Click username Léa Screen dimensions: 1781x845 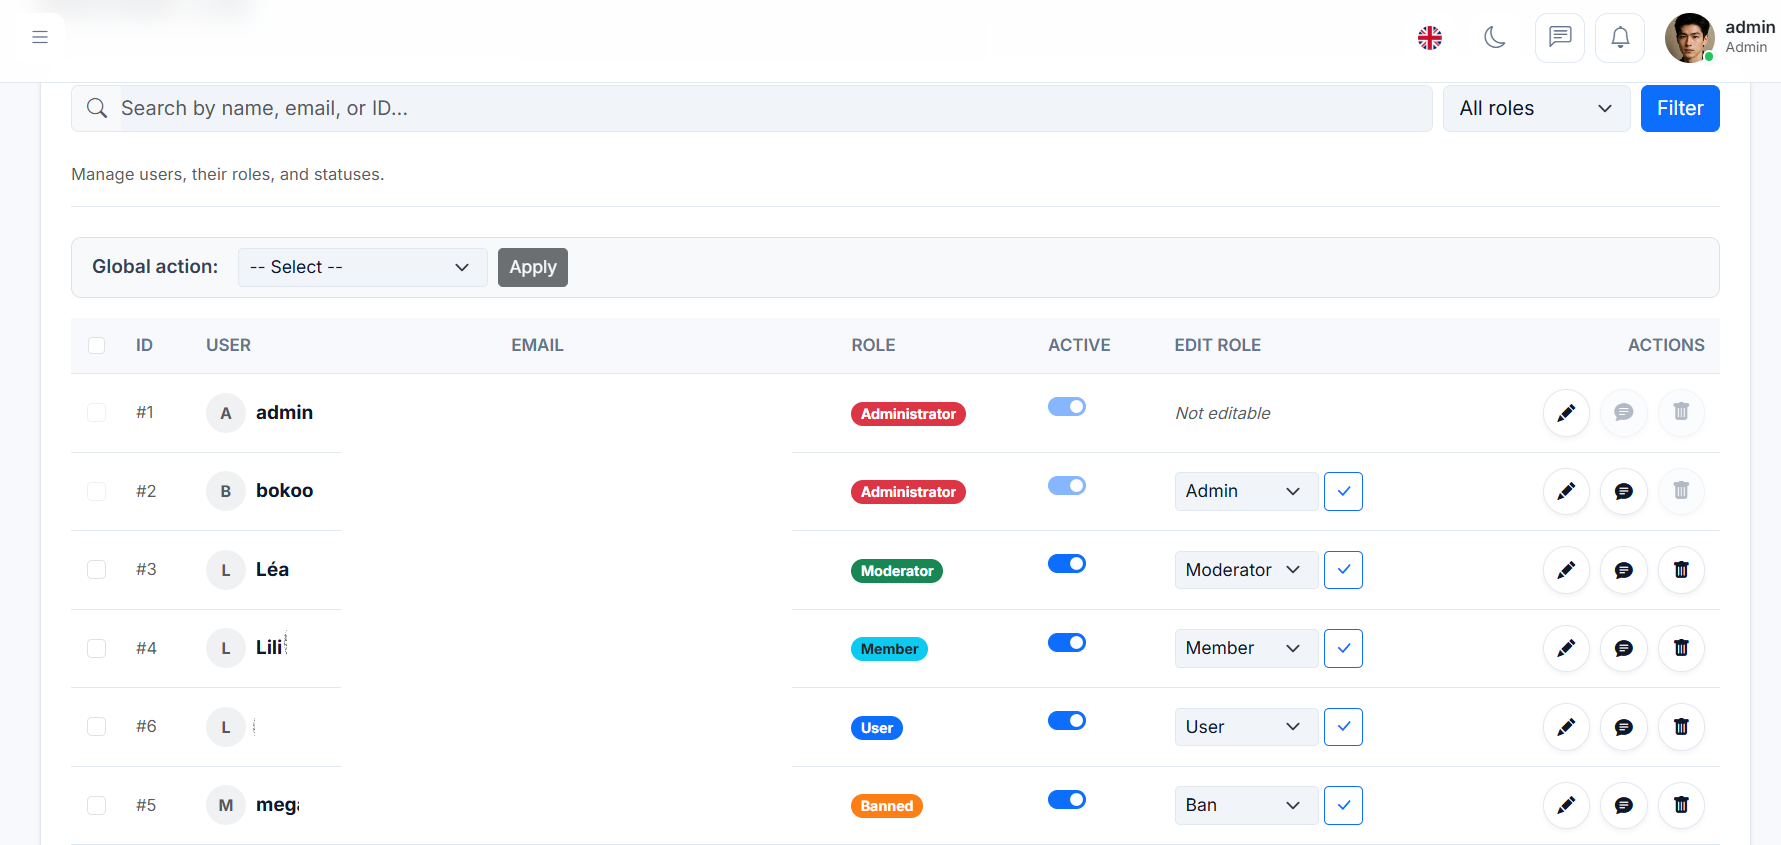click(x=272, y=569)
